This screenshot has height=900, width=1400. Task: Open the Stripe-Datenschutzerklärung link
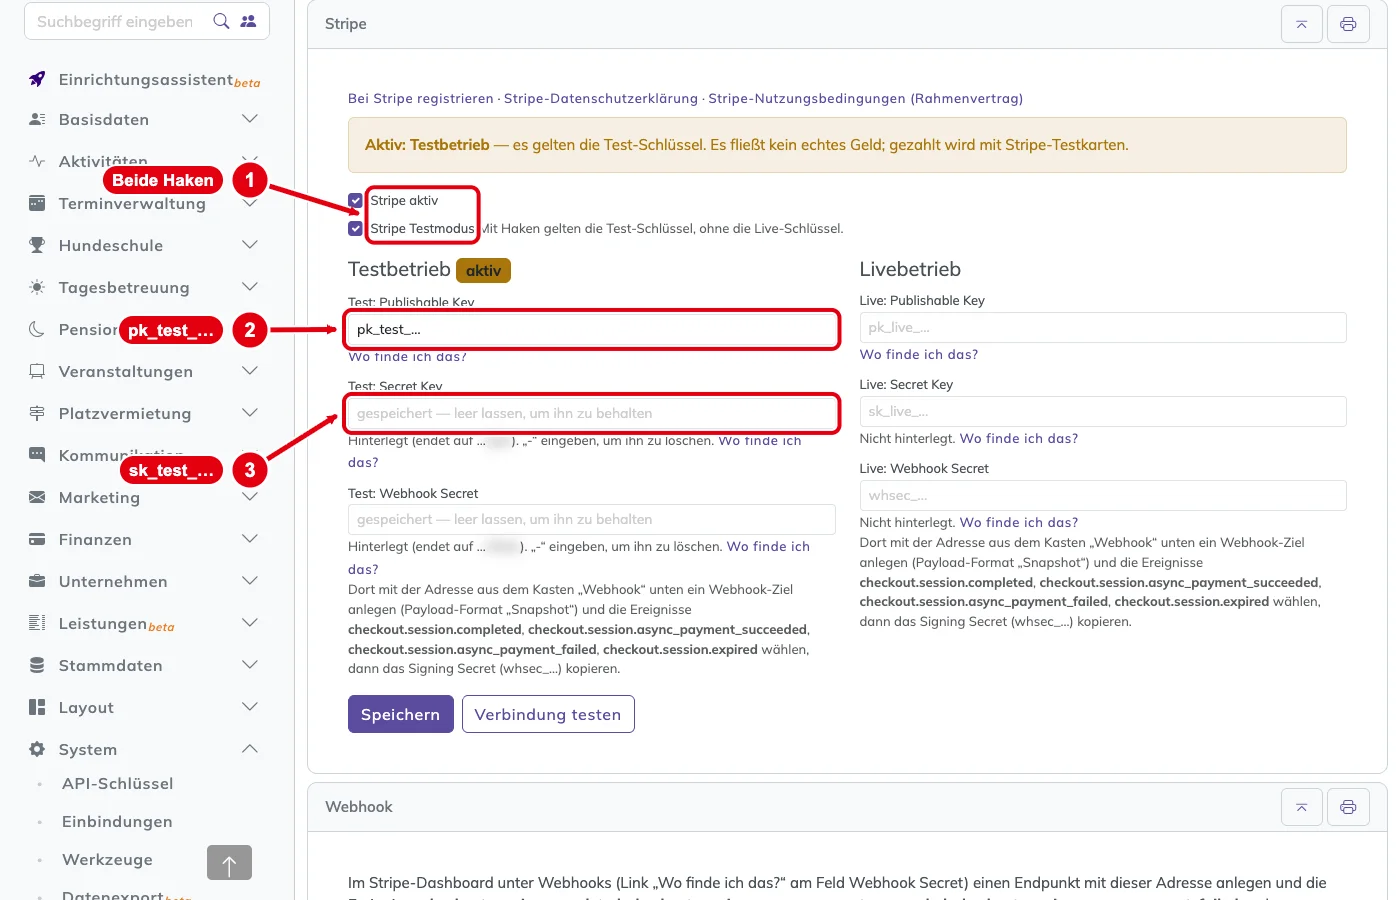coord(601,98)
